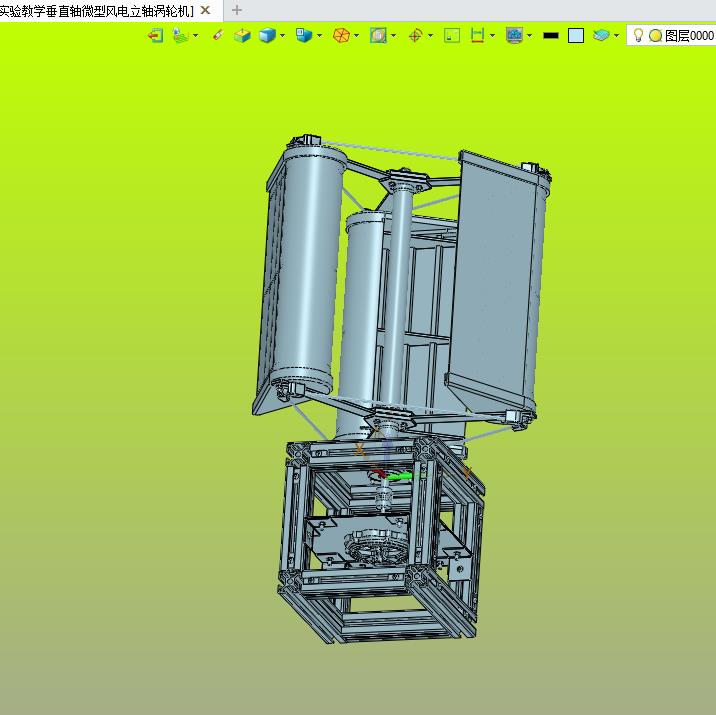Viewport: 716px width, 715px height.
Task: Select the blue shaded cube display icon
Action: click(x=267, y=35)
